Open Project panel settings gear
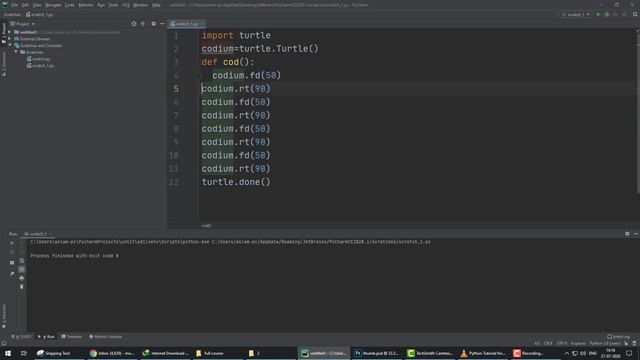This screenshot has height=360, width=640. (153, 24)
